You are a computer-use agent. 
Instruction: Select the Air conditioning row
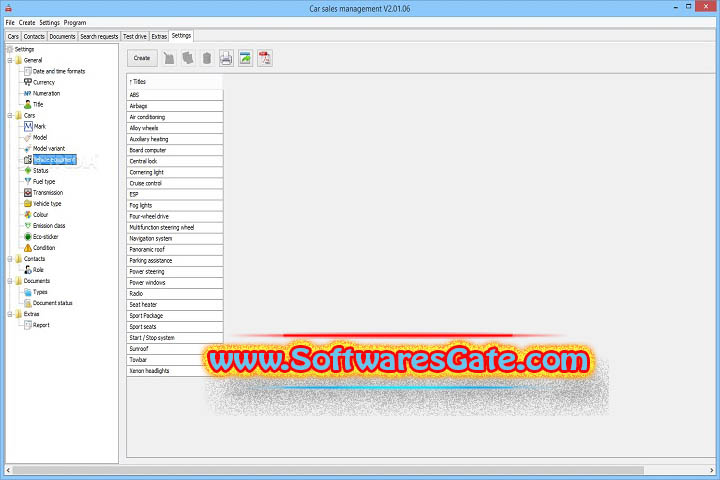point(175,117)
